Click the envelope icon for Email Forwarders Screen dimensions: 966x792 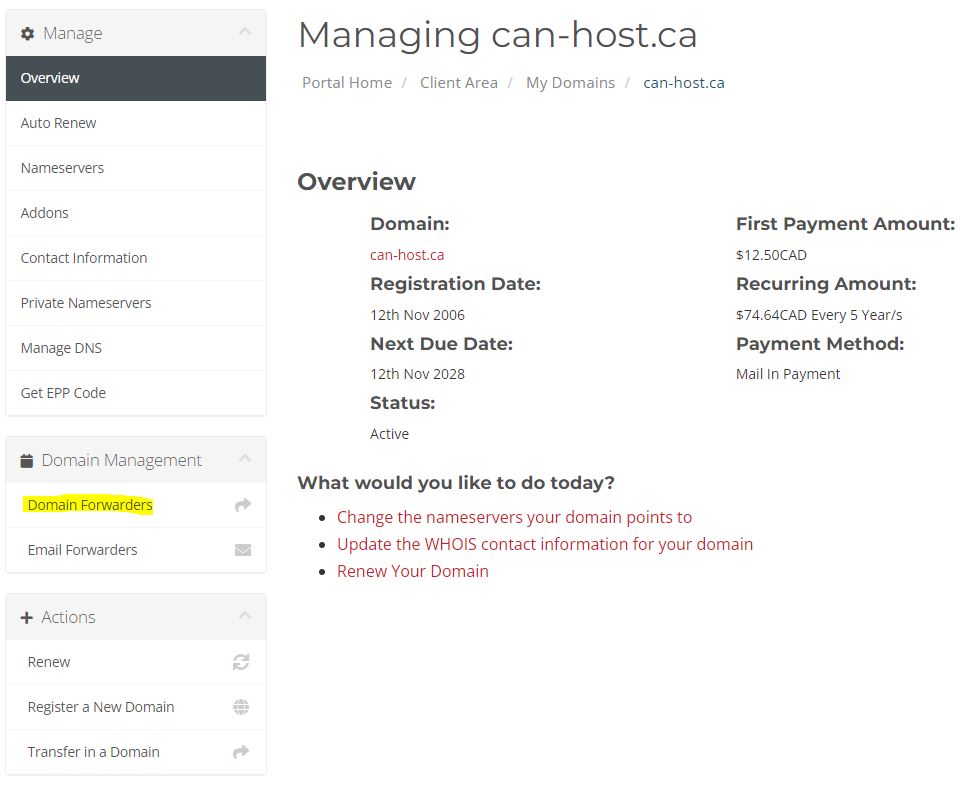click(242, 550)
